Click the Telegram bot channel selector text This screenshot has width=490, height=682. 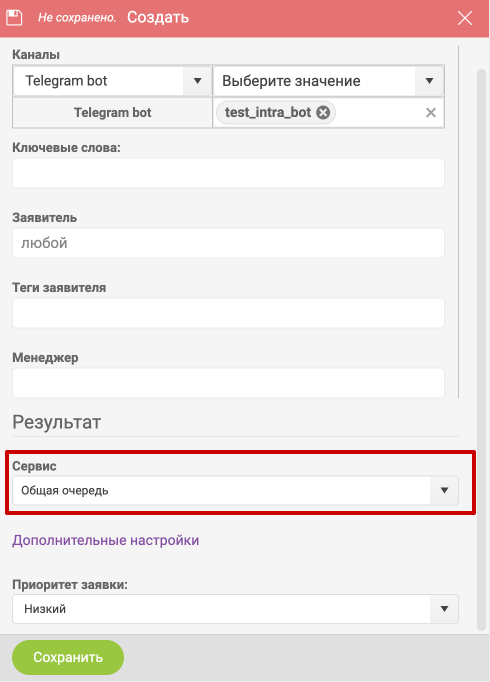pyautogui.click(x=66, y=81)
